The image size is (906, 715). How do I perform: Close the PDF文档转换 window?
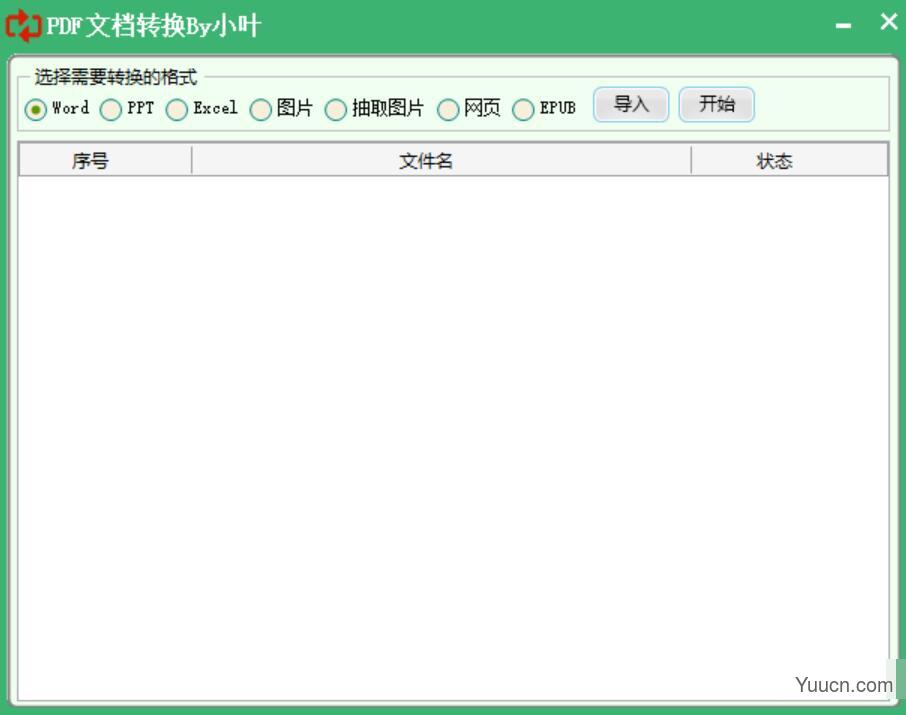point(888,22)
